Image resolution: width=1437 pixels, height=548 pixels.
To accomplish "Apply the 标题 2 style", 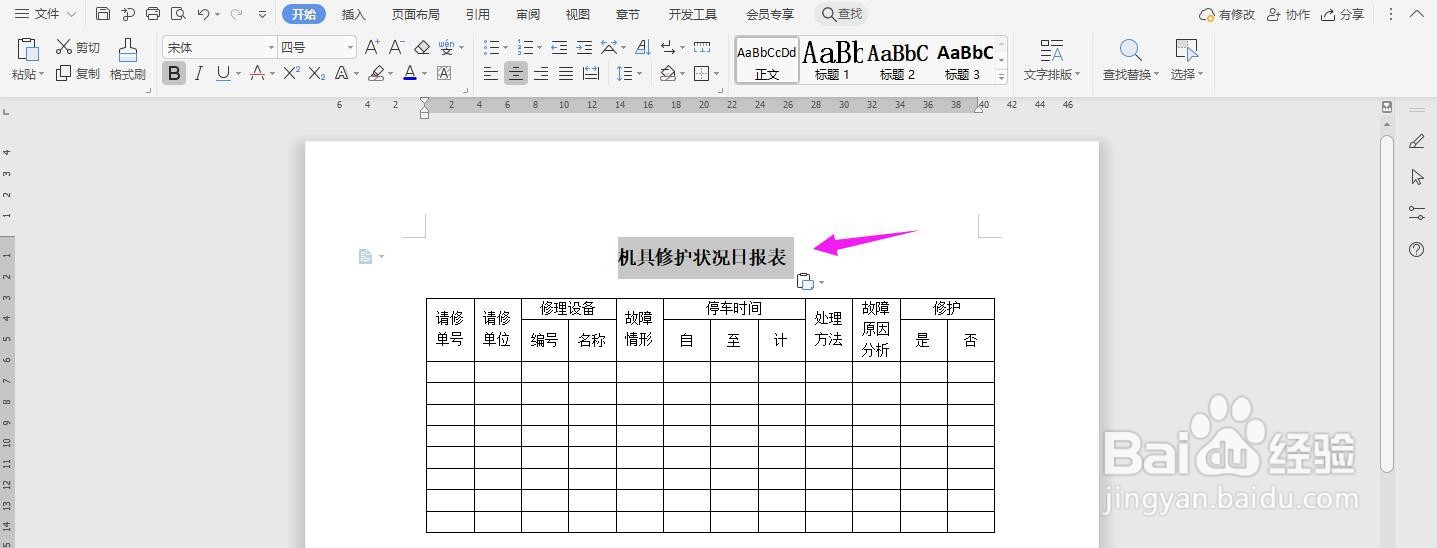I will (x=897, y=60).
